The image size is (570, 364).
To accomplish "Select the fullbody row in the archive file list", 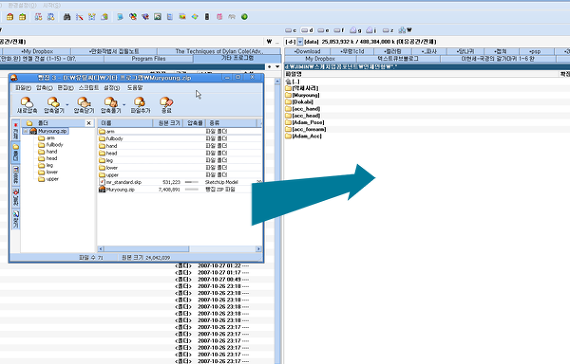I will (x=180, y=139).
